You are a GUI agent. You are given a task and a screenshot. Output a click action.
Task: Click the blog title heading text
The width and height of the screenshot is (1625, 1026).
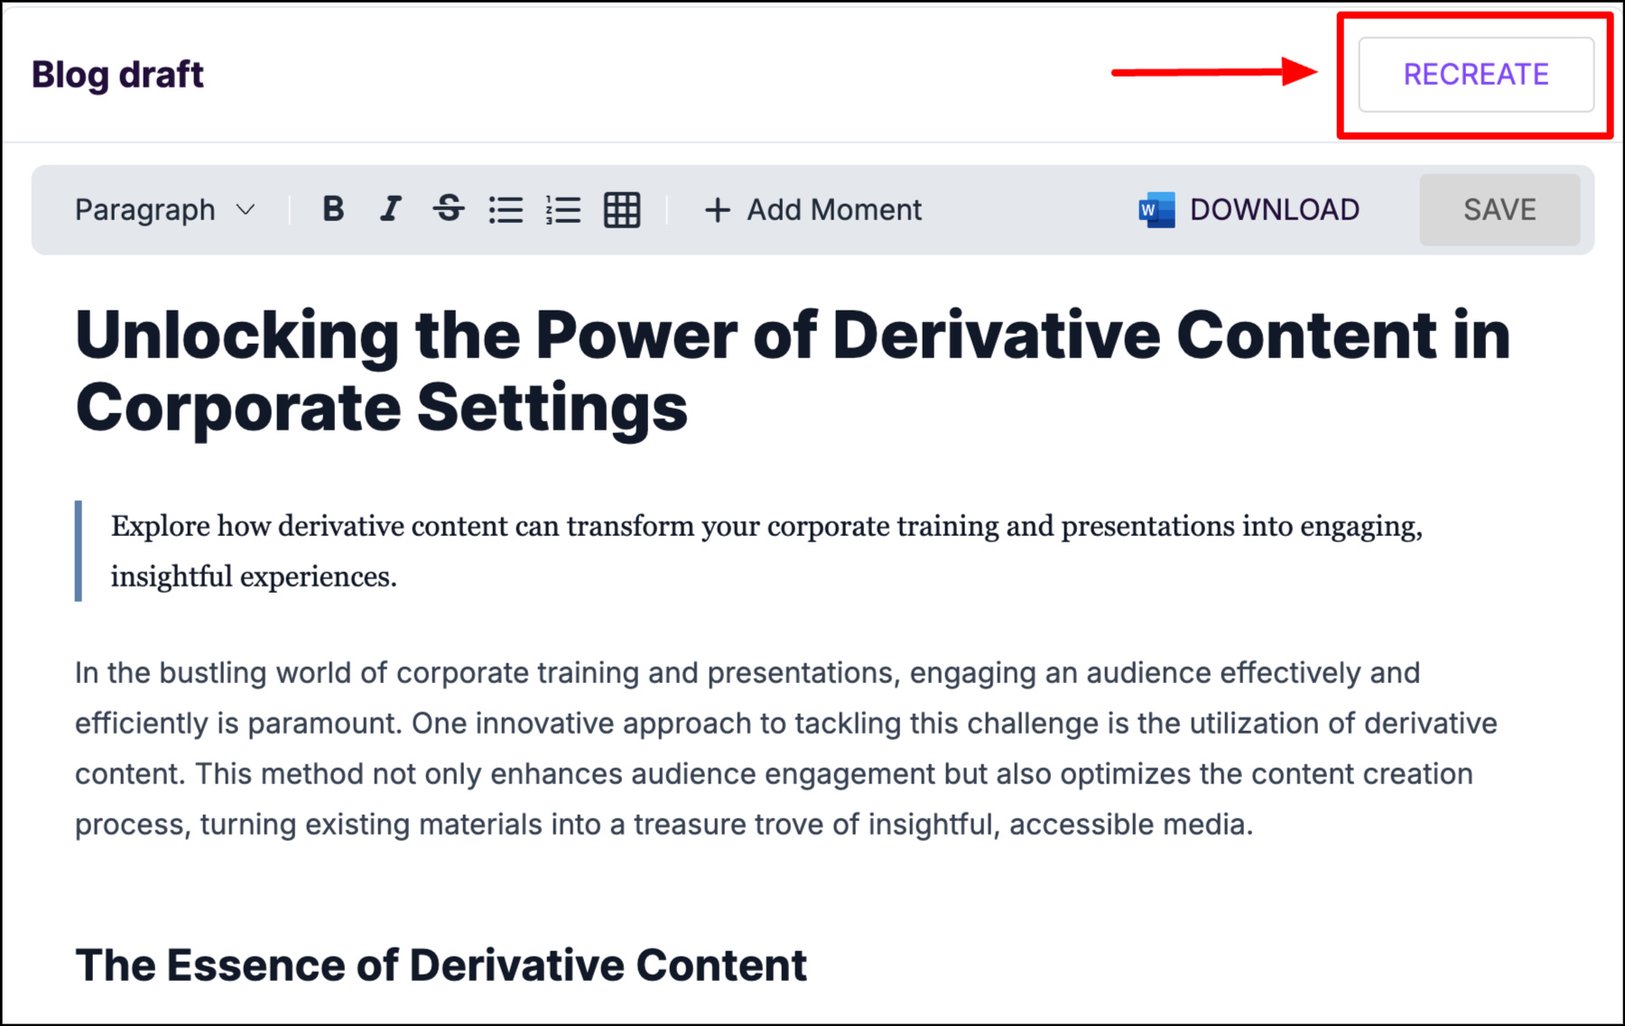(x=792, y=371)
